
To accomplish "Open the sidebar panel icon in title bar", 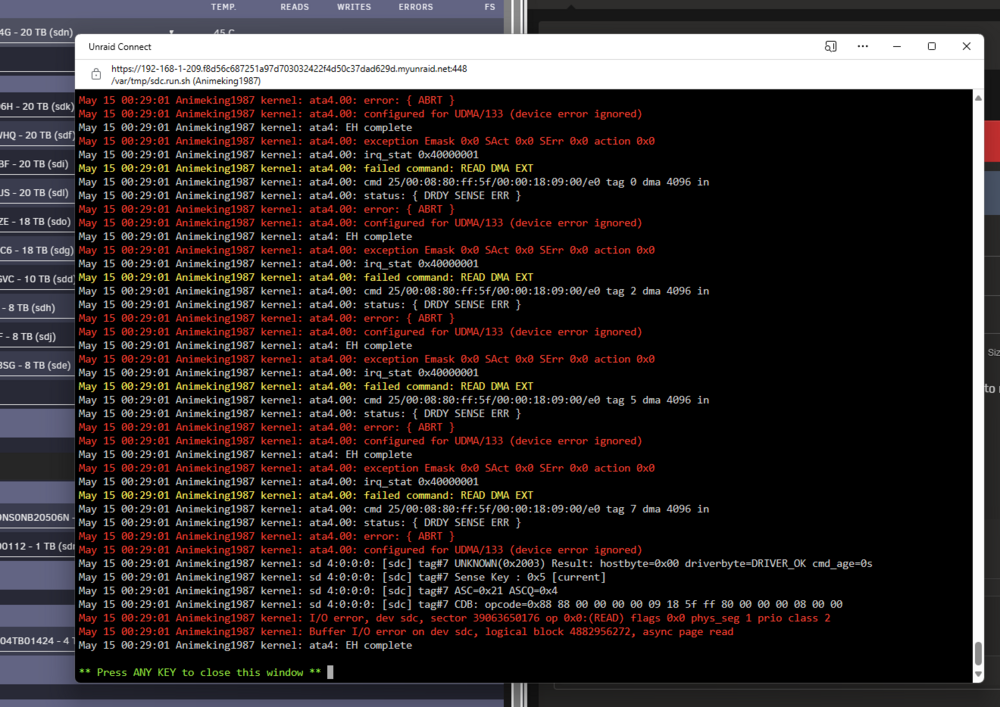I will [x=830, y=47].
